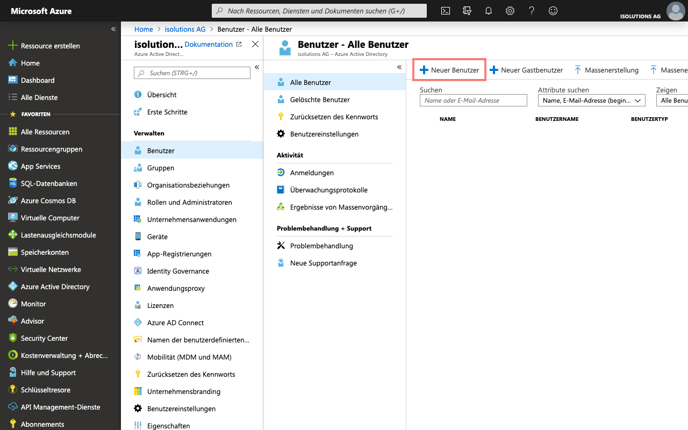Image resolution: width=688 pixels, height=430 pixels.
Task: Open Überwachungsprotokolle audit logs
Action: tap(329, 190)
